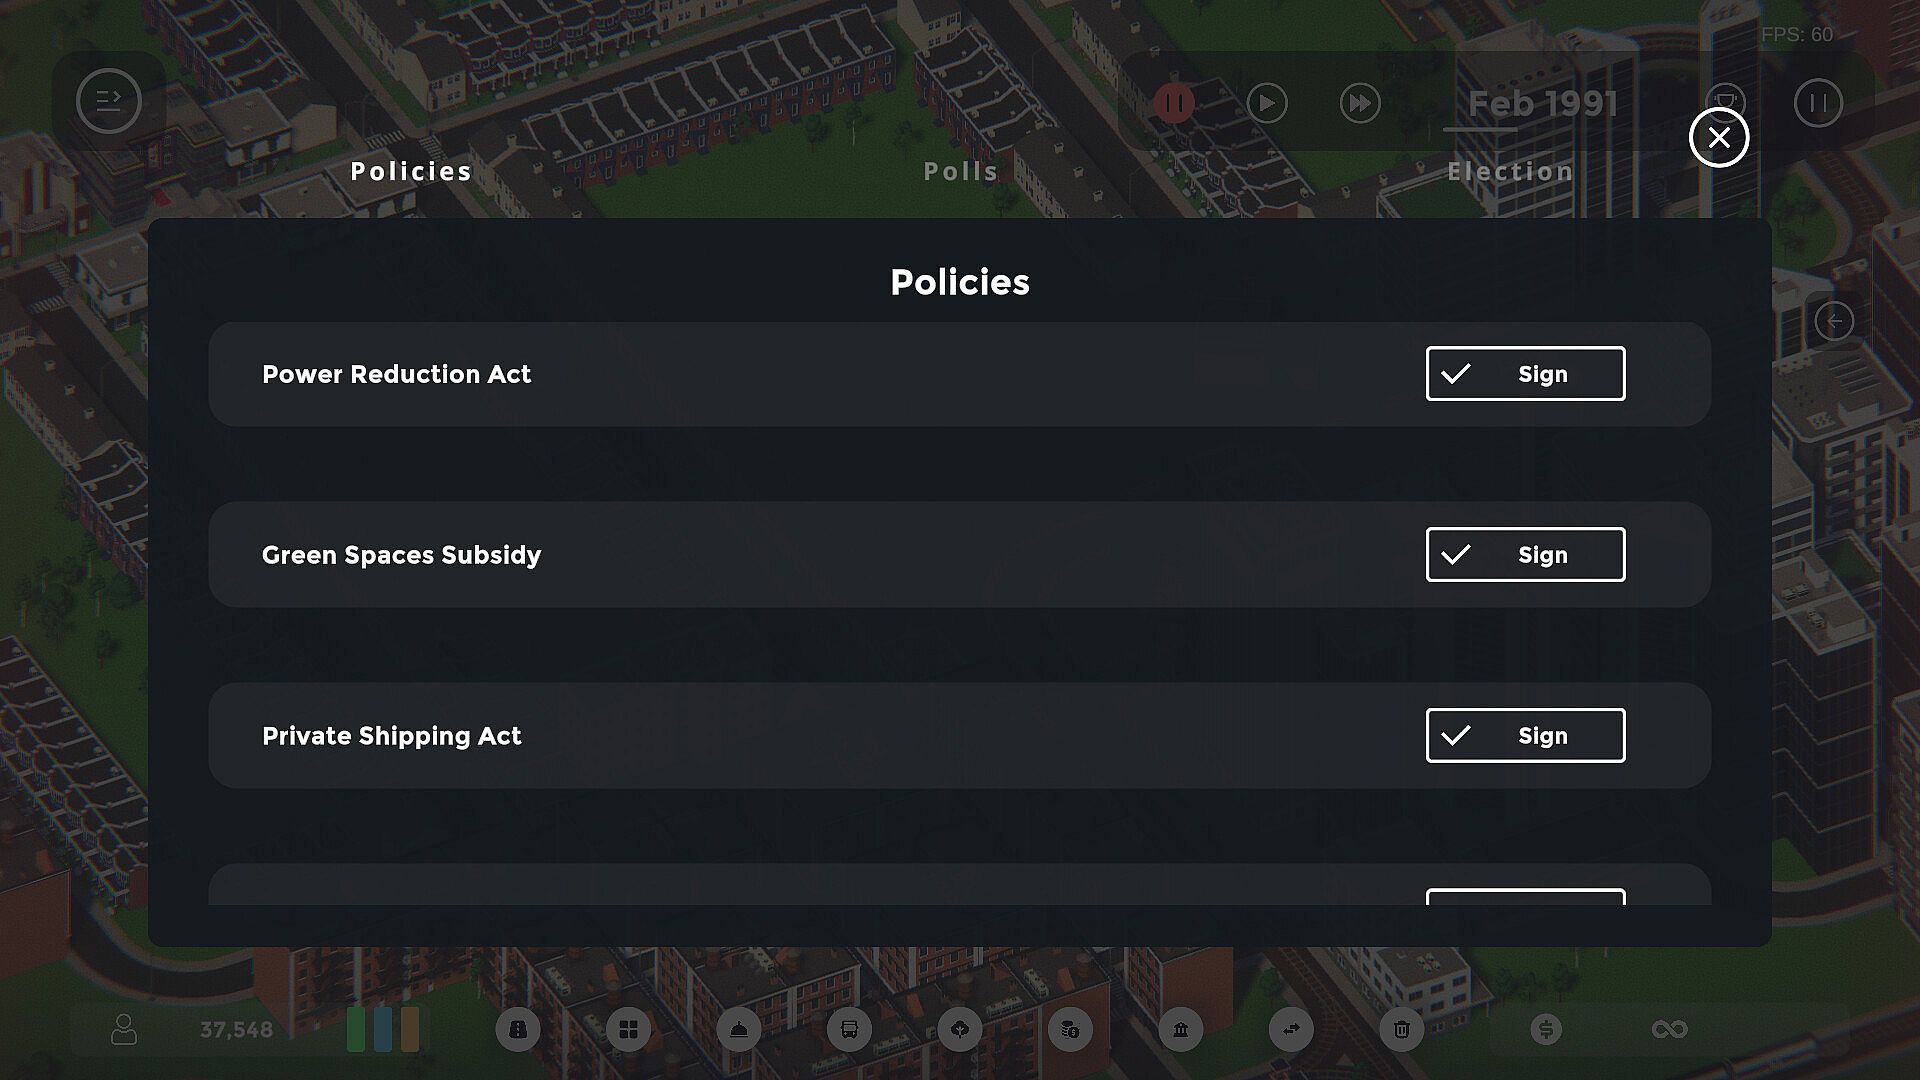Click the road building tool icon

[x=518, y=1029]
